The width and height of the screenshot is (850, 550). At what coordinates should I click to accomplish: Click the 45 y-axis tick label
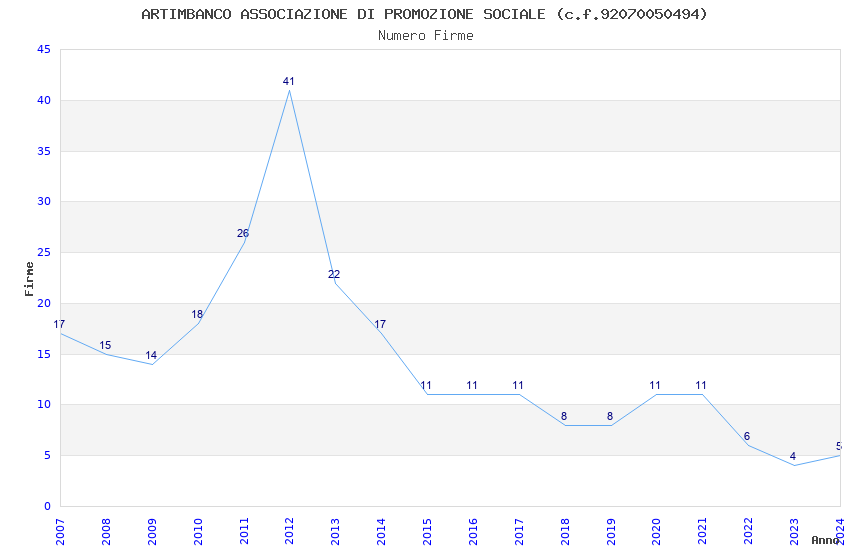(44, 49)
